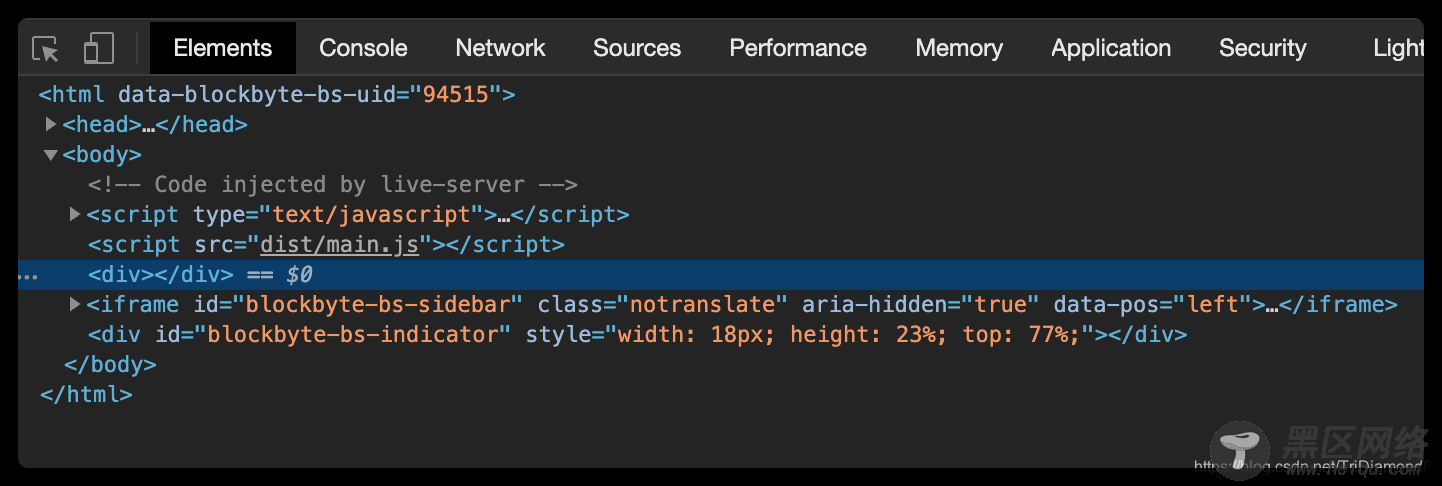Image resolution: width=1442 pixels, height=486 pixels.
Task: Switch to the Network tab
Action: (x=500, y=48)
